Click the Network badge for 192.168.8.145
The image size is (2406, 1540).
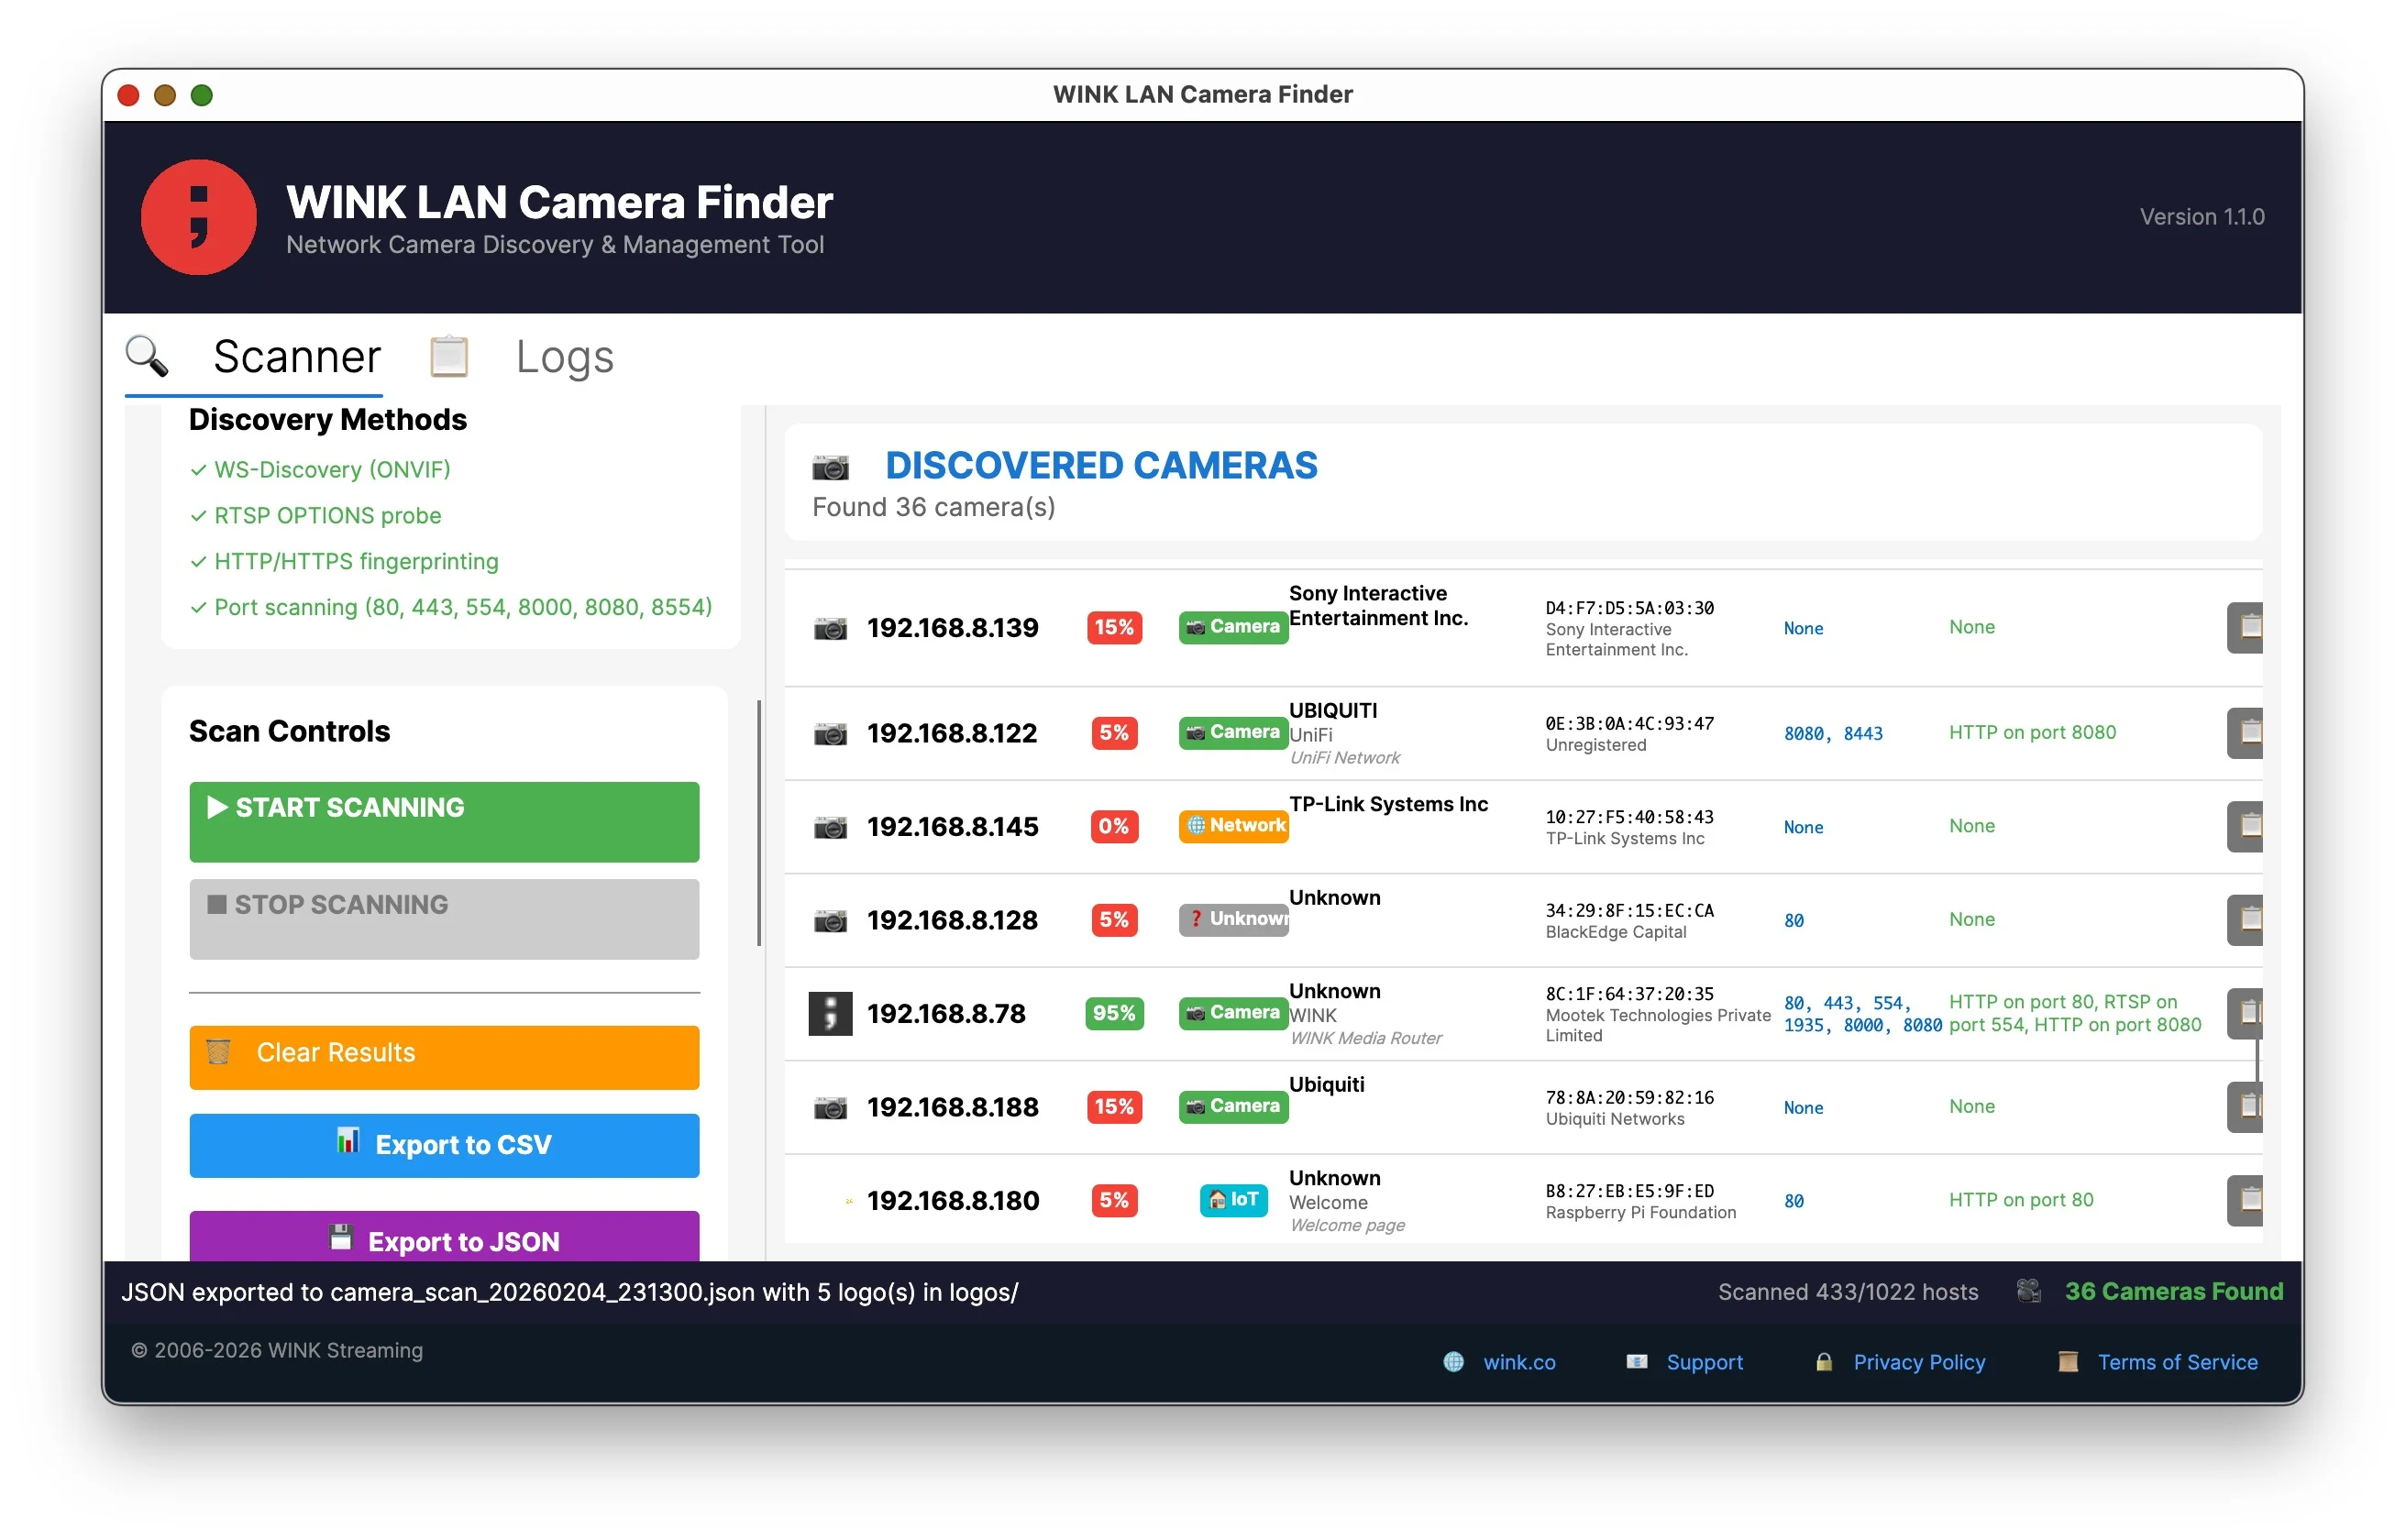[x=1232, y=826]
